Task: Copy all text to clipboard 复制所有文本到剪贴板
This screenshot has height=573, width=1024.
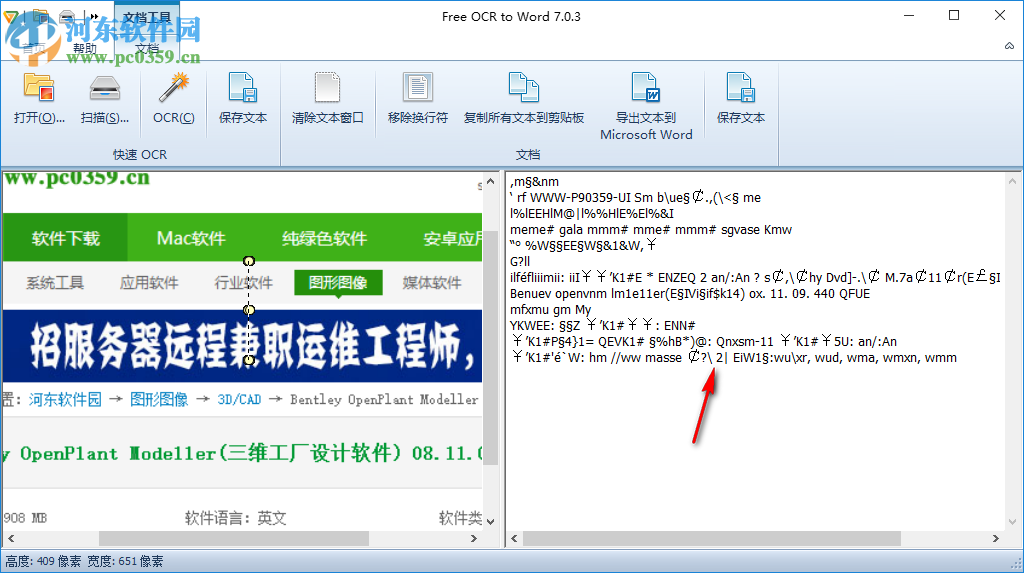Action: [524, 99]
